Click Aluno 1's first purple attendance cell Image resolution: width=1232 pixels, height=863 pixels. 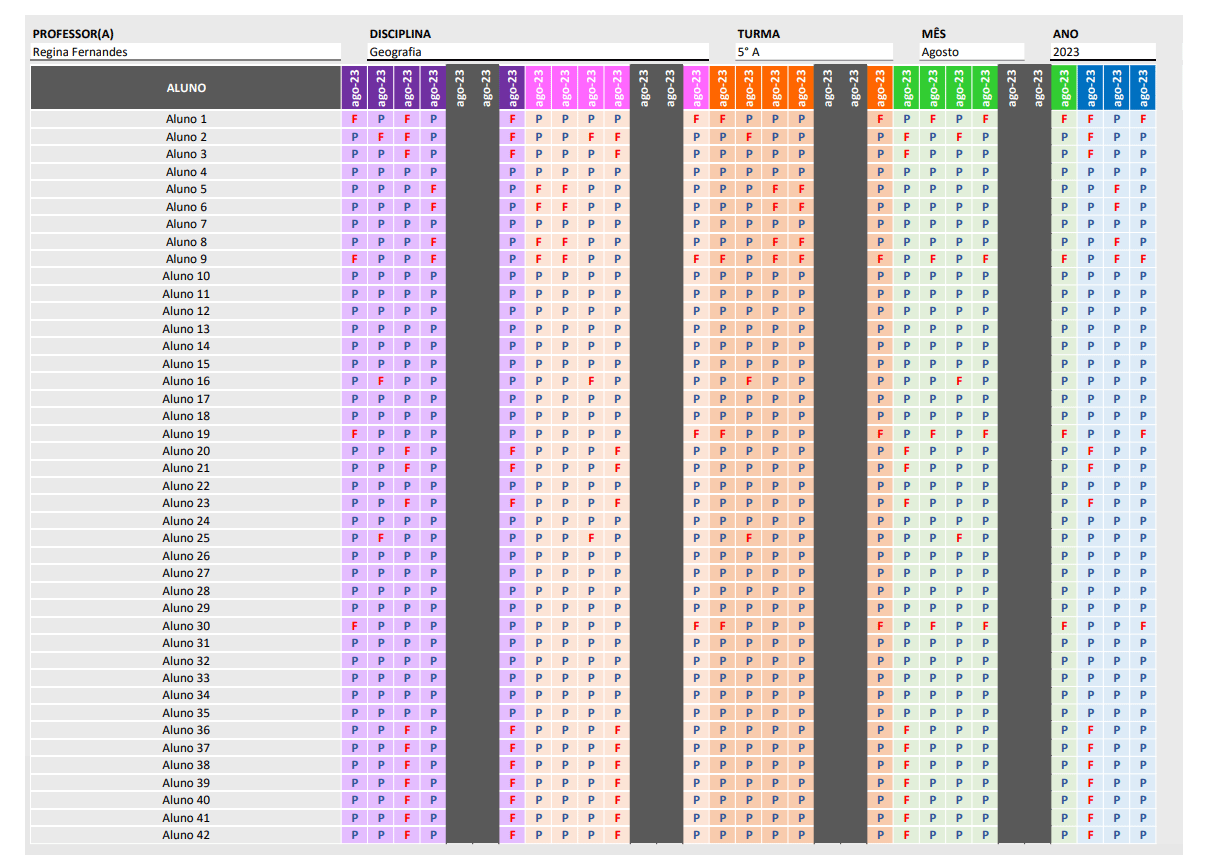coord(355,119)
